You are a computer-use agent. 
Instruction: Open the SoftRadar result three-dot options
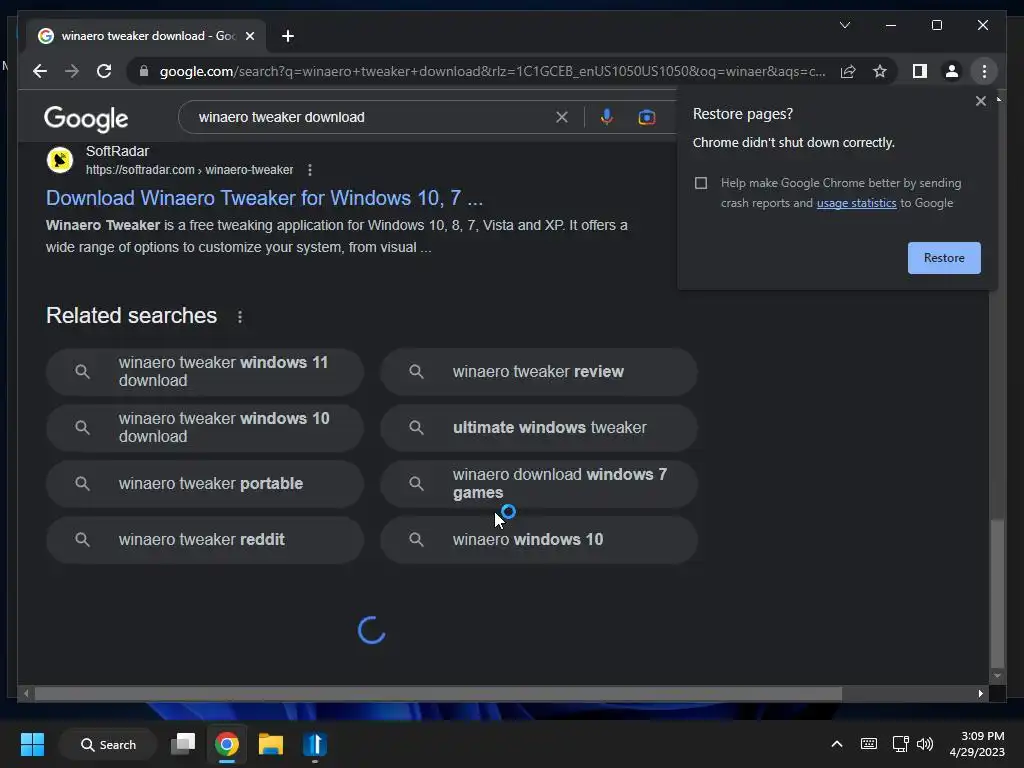[x=310, y=170]
